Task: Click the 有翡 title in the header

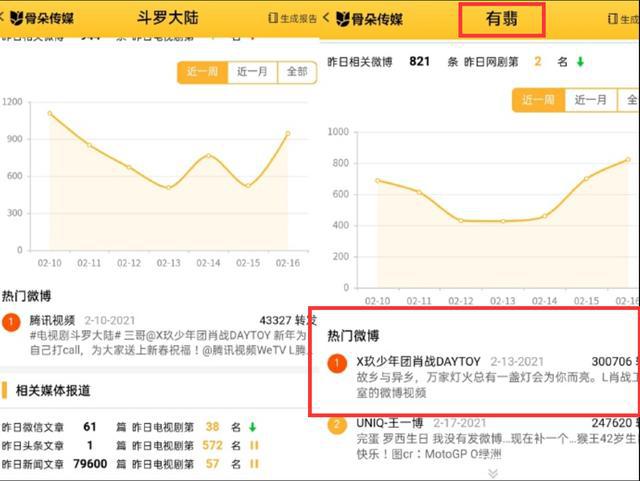Action: pyautogui.click(x=502, y=18)
